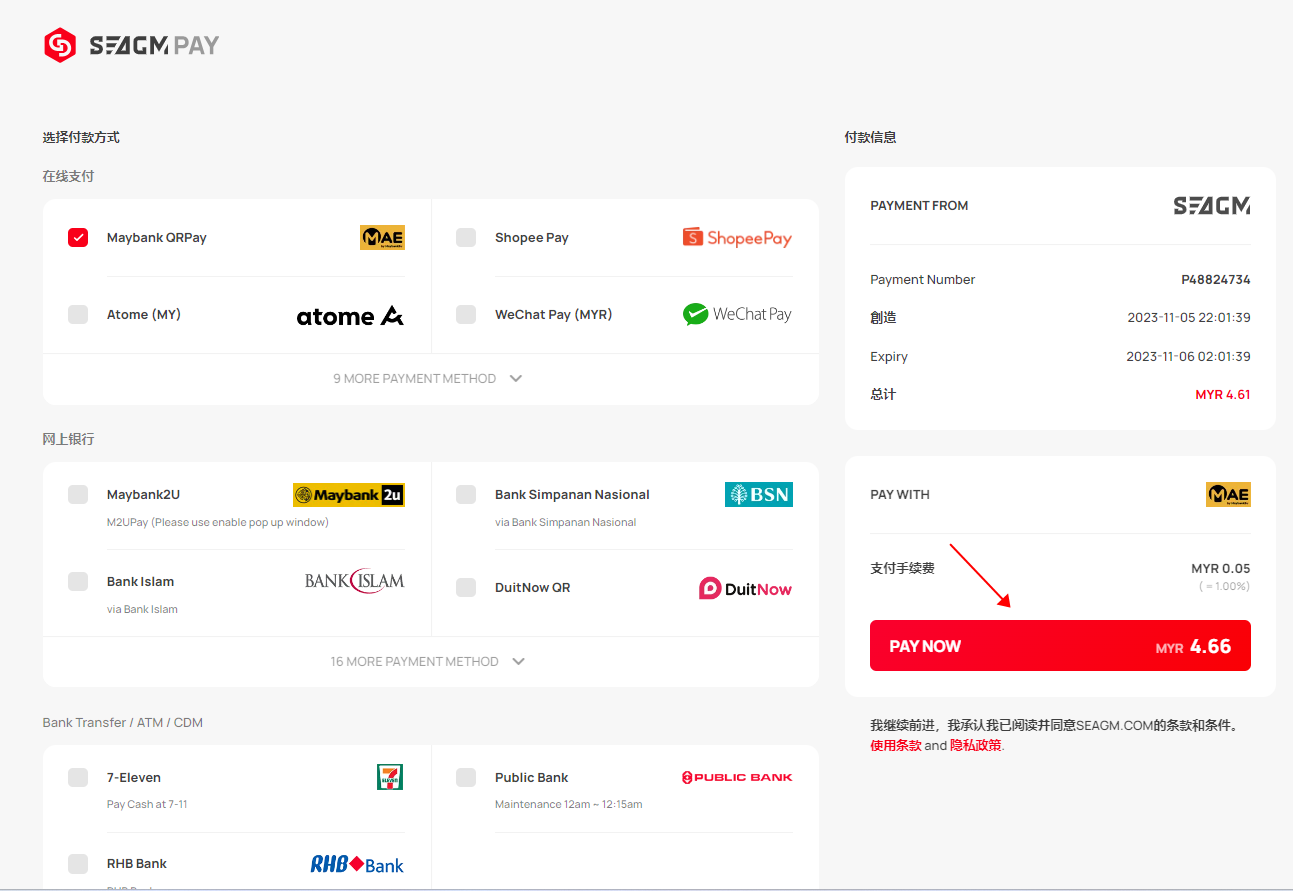Click the fee amount MYR 0.05

(x=1221, y=569)
